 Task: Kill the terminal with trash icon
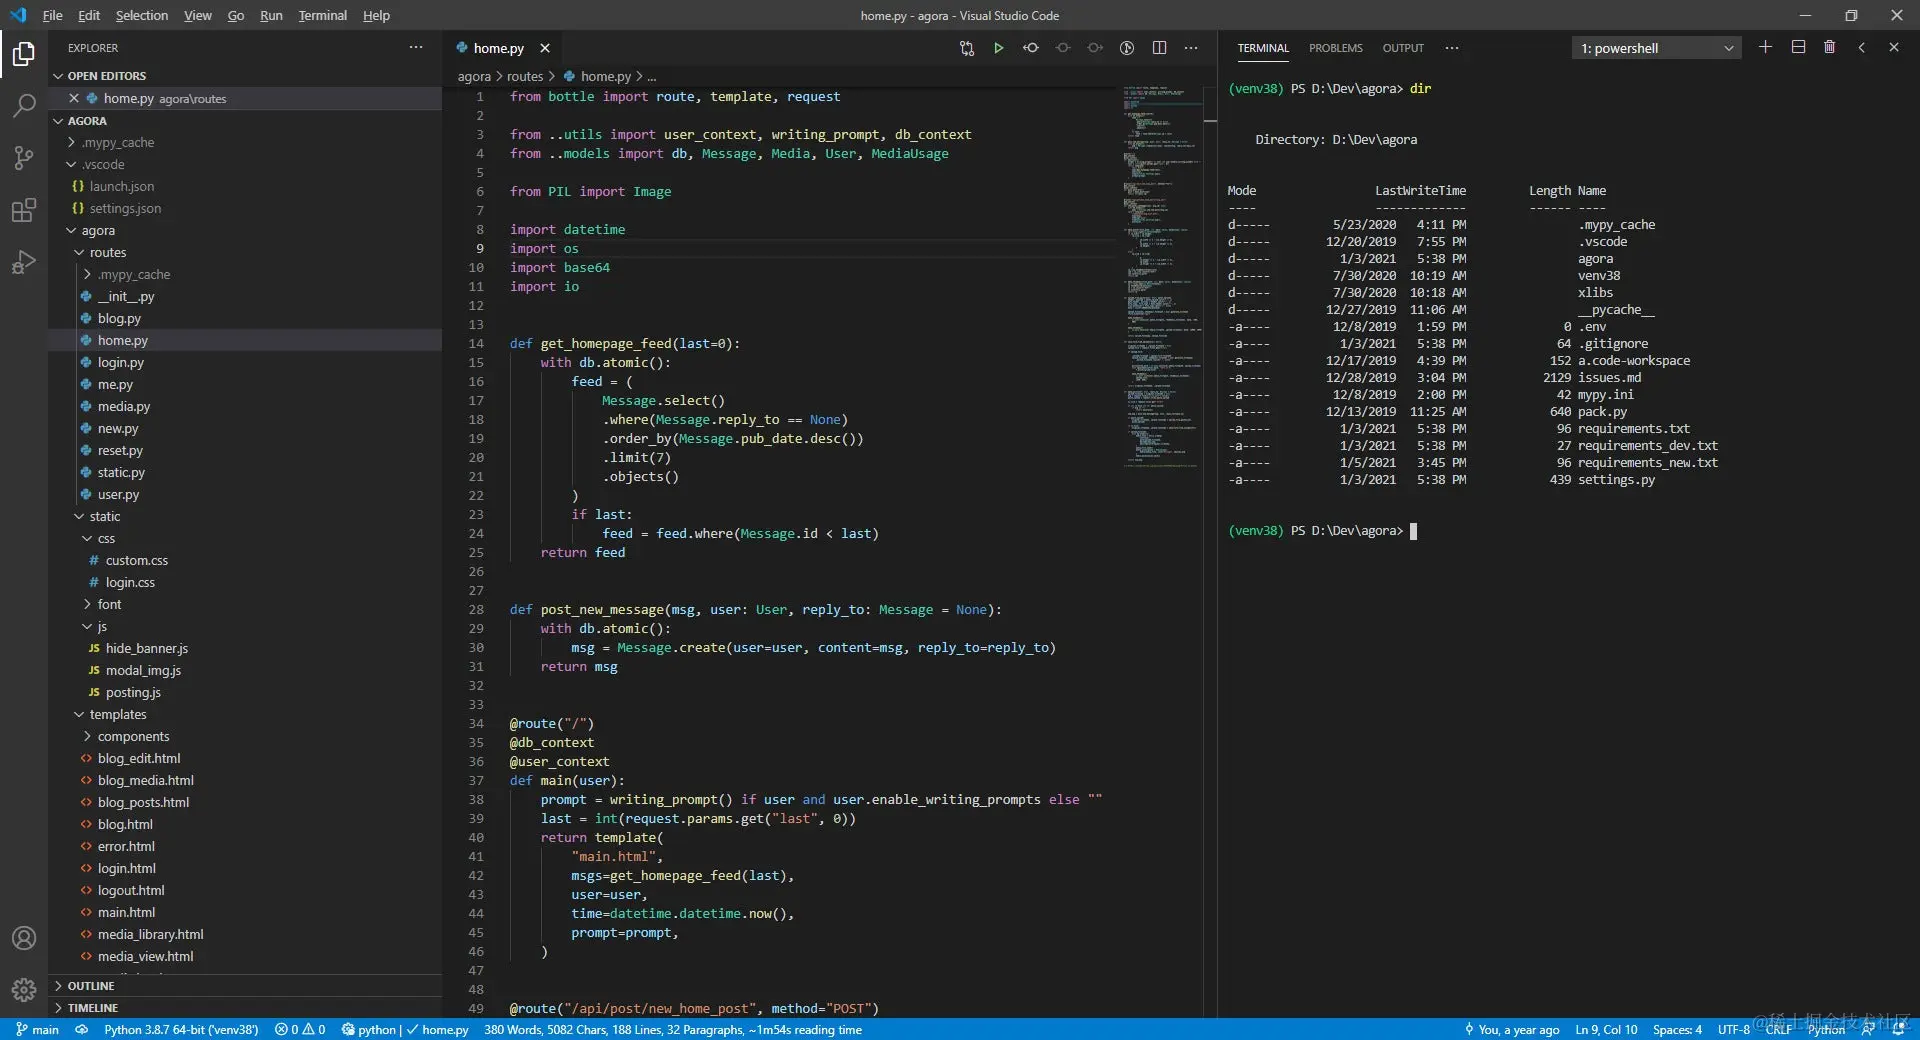[x=1829, y=47]
